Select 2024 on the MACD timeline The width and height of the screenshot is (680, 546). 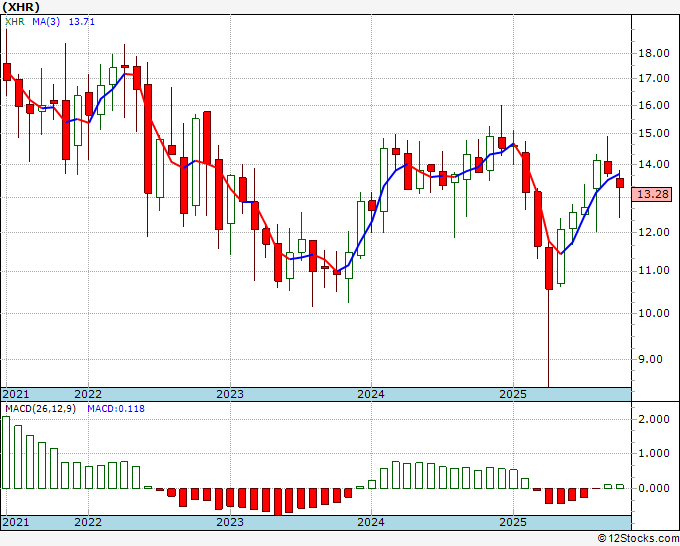coord(371,522)
